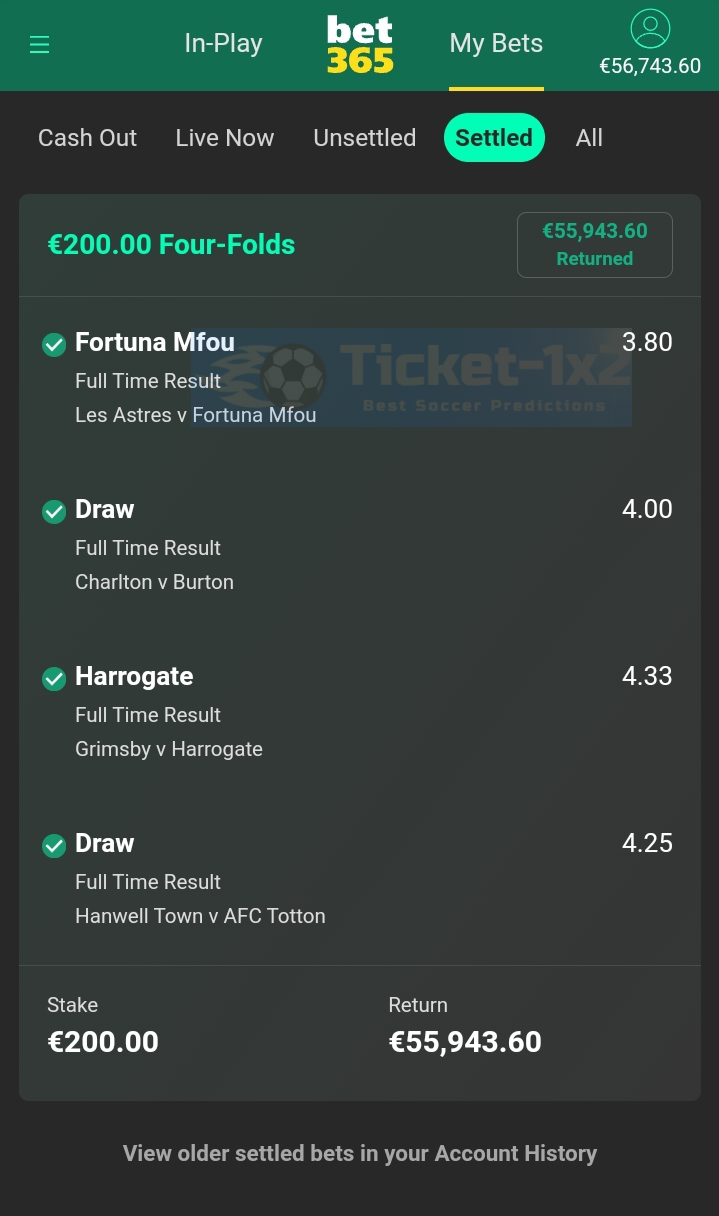Viewport: 719px width, 1216px height.
Task: Open Account History older settled bets link
Action: (360, 1153)
